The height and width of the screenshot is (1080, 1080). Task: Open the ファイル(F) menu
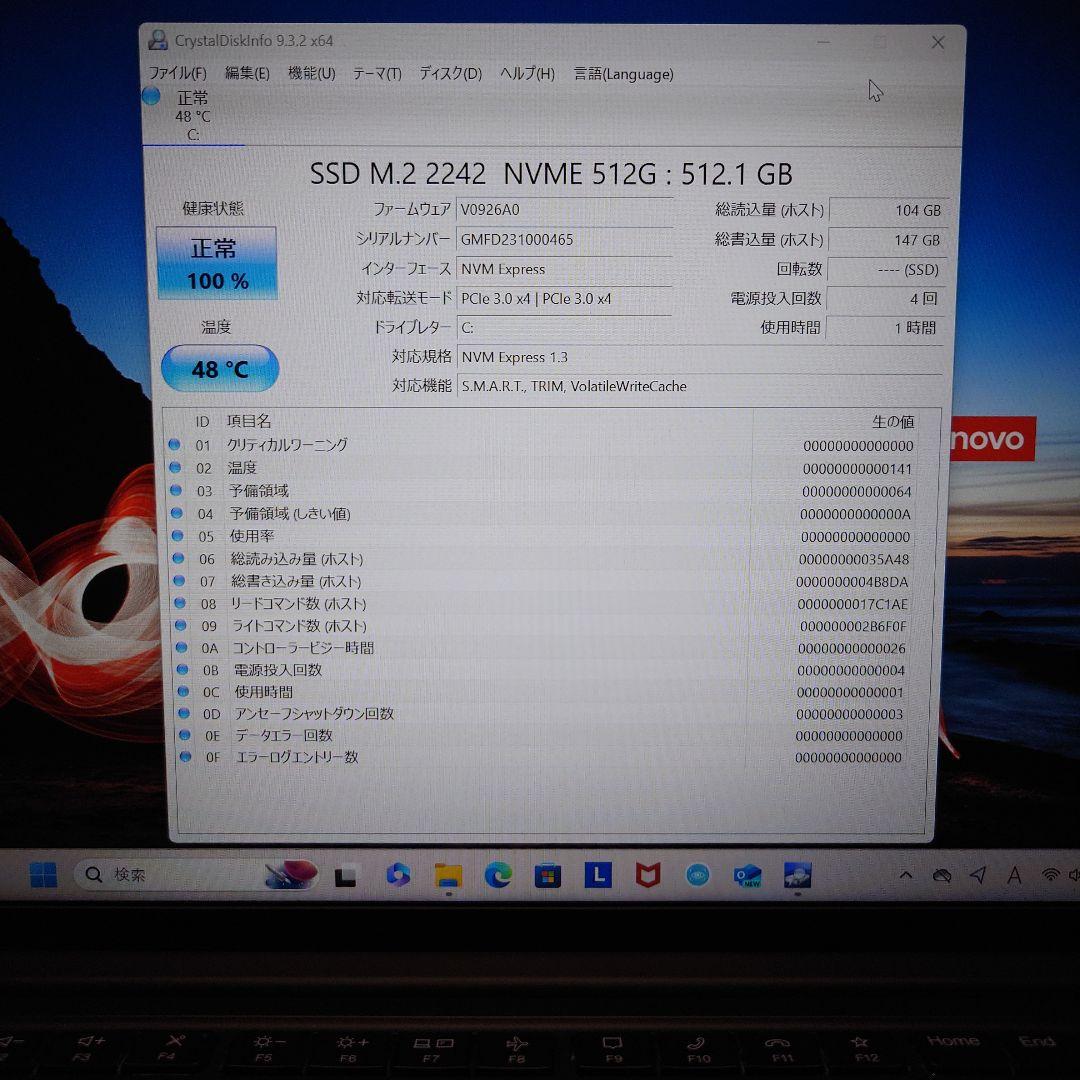click(177, 74)
